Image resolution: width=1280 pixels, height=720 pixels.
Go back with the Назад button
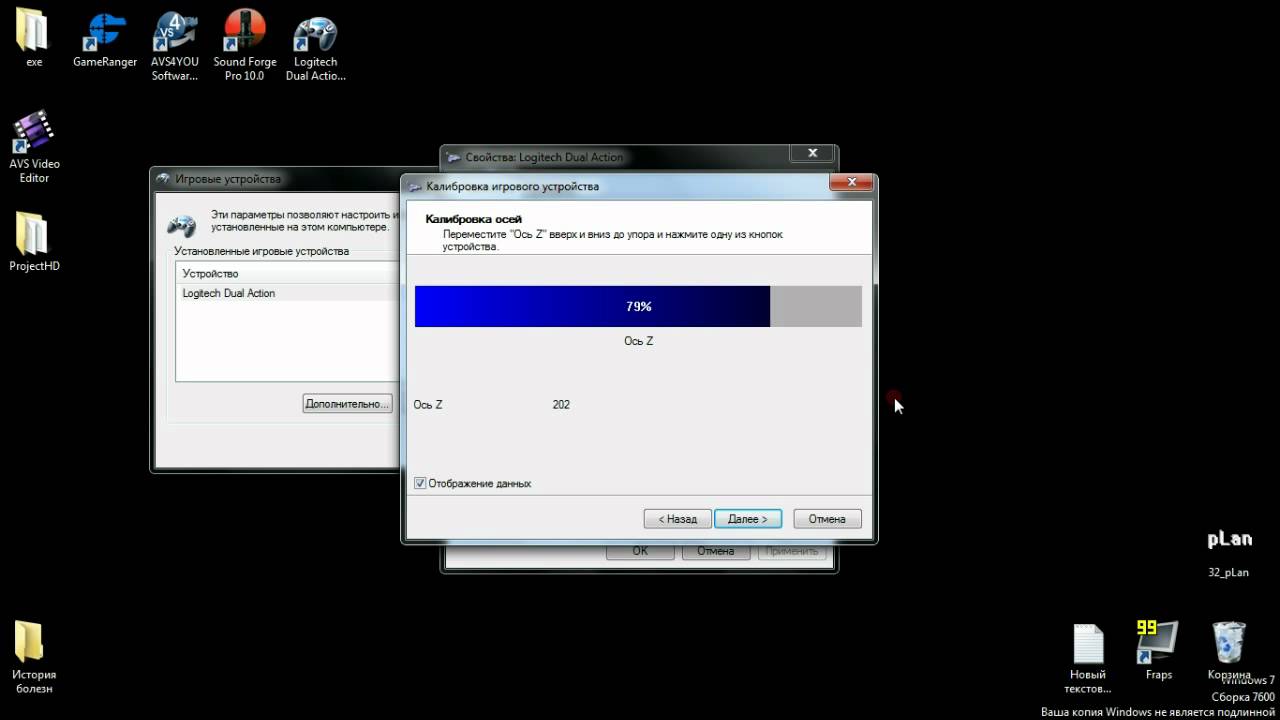click(678, 519)
